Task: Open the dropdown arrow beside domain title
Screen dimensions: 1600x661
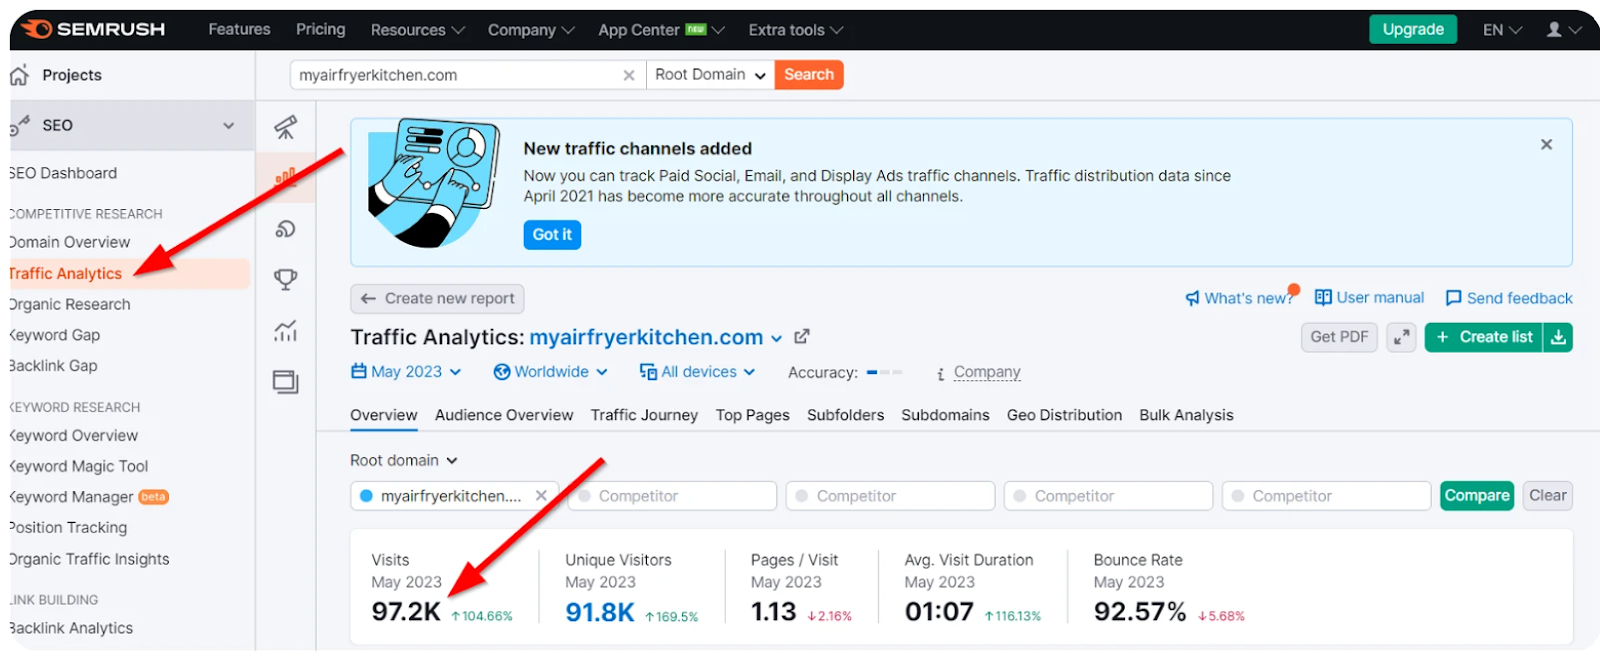Action: 776,338
